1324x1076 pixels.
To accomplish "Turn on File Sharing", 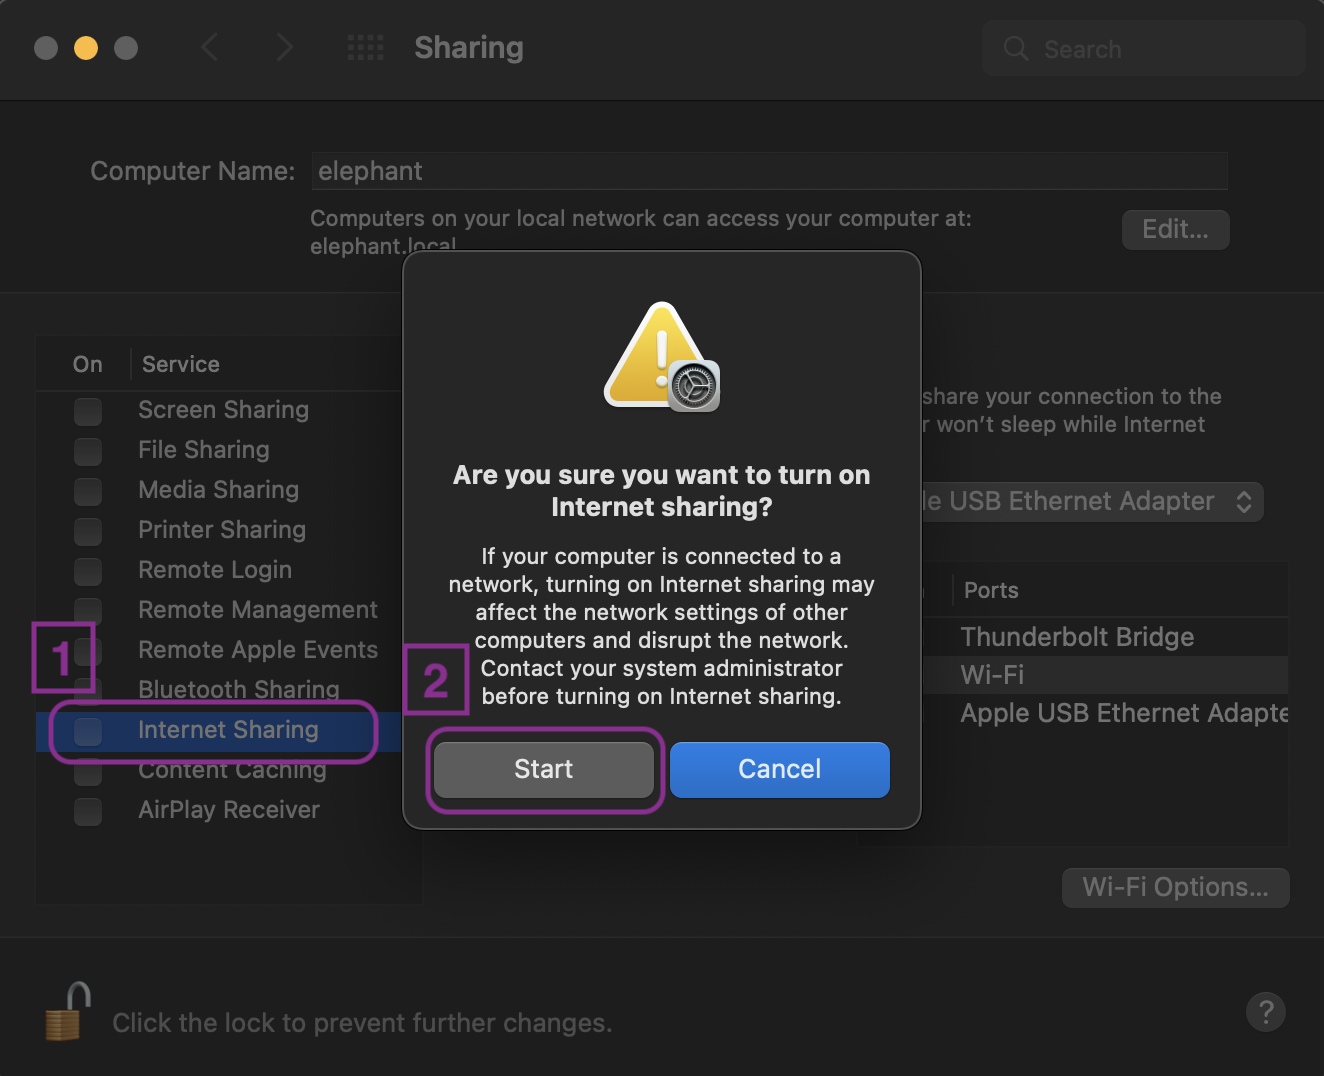I will point(87,451).
